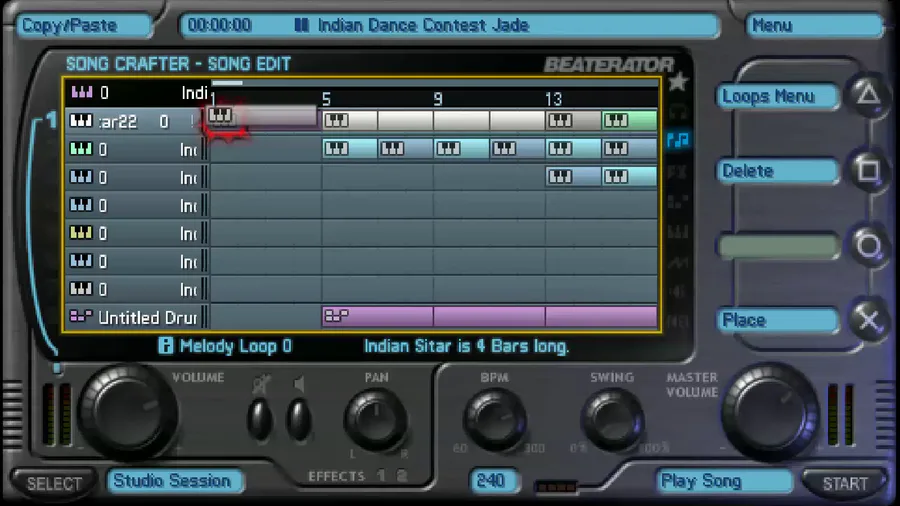Select the purple drum loop at bar 9
Screen dimensions: 900x506
point(490,316)
